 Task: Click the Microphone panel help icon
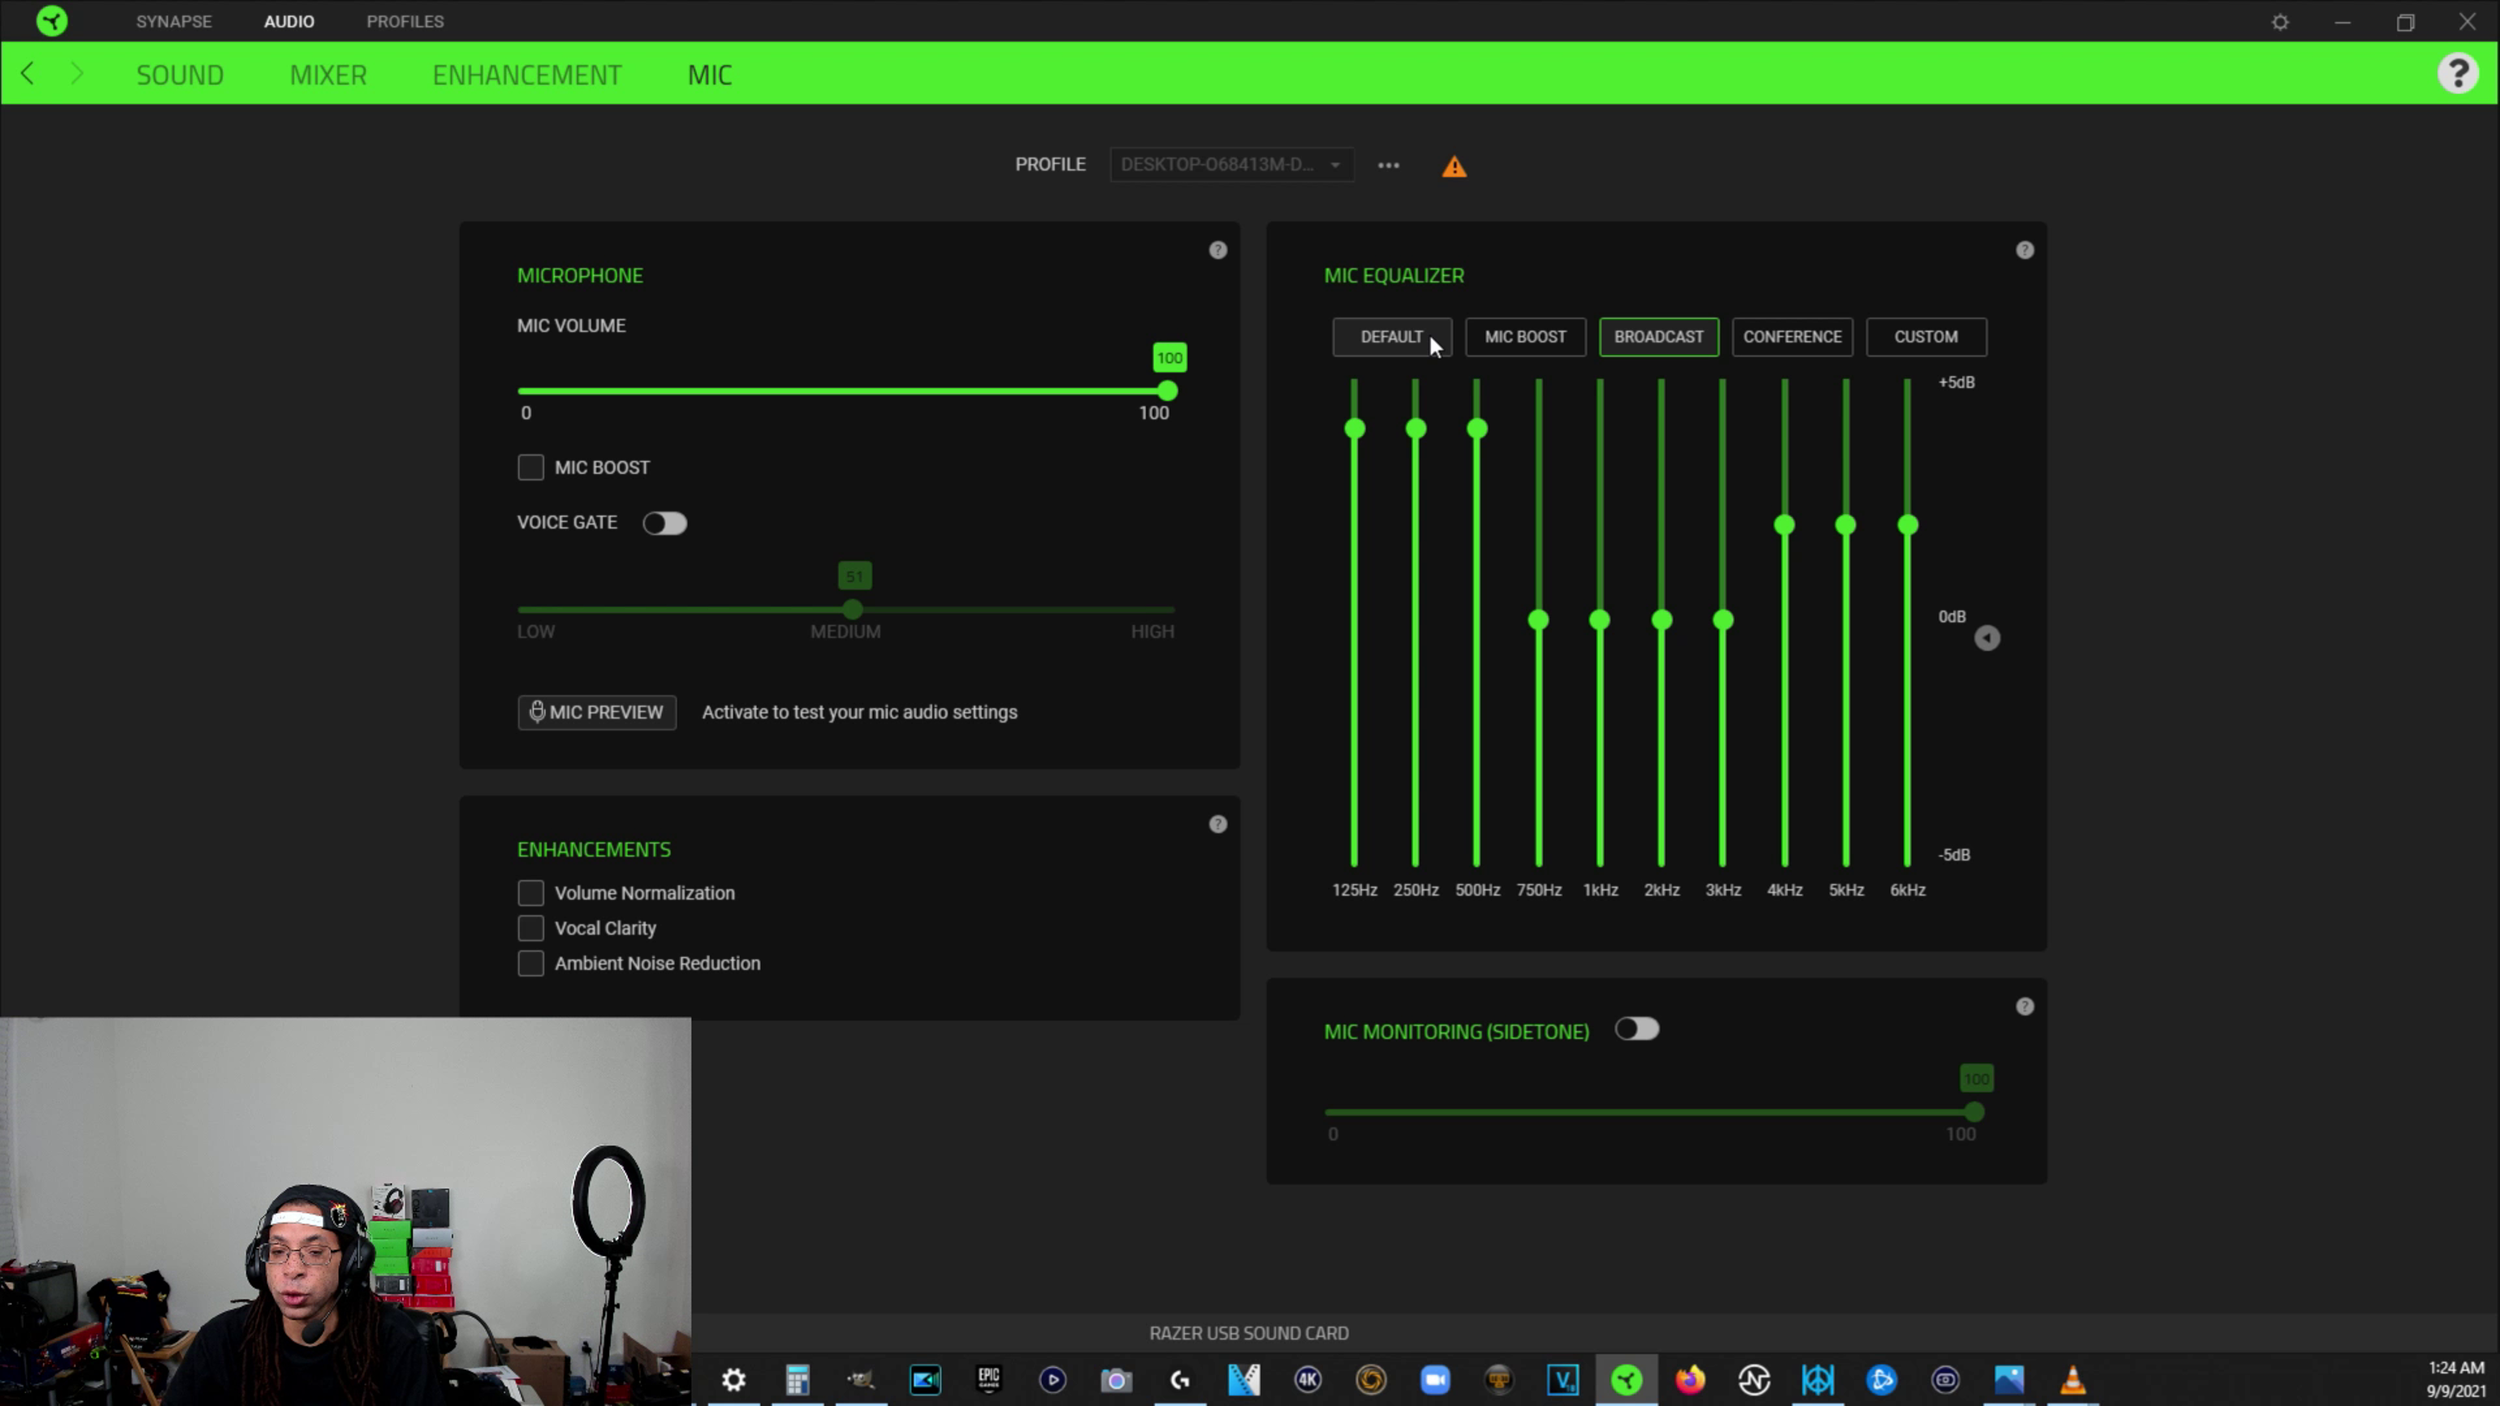1217,250
